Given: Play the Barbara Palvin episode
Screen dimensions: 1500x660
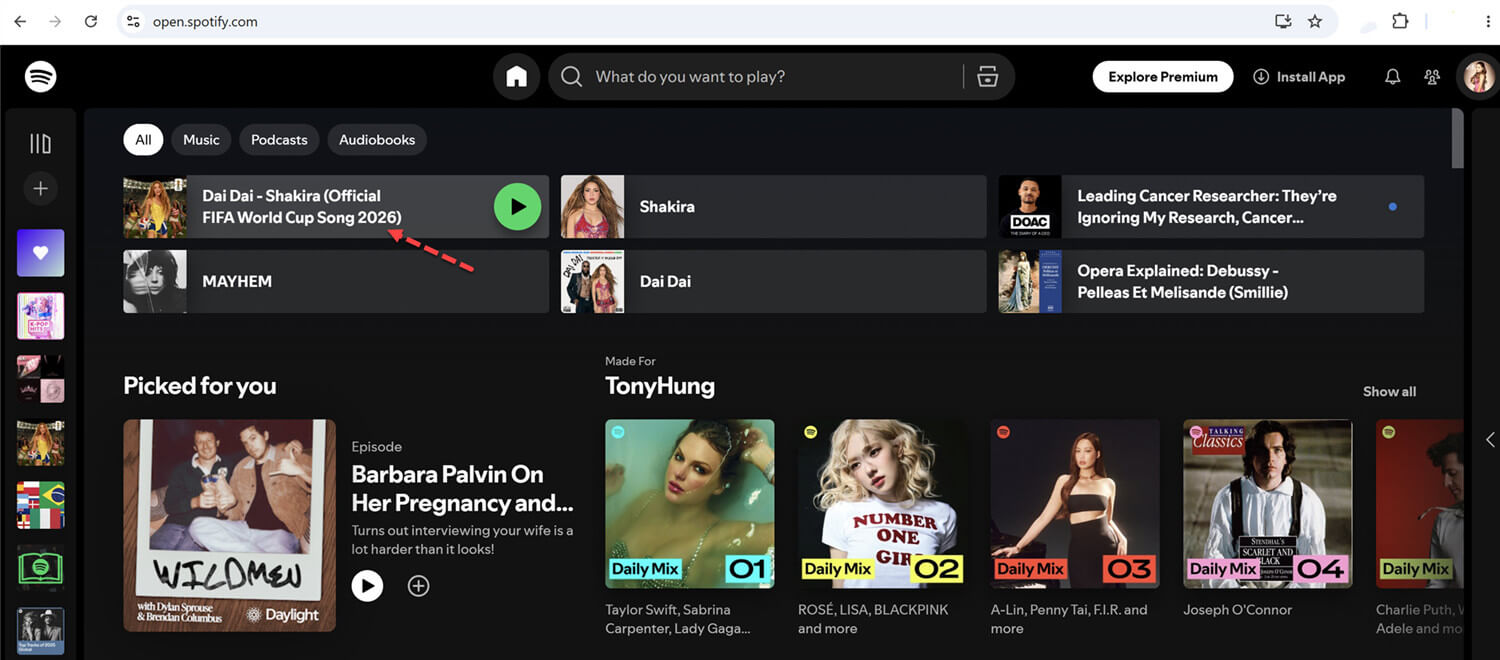Looking at the screenshot, I should tap(367, 586).
